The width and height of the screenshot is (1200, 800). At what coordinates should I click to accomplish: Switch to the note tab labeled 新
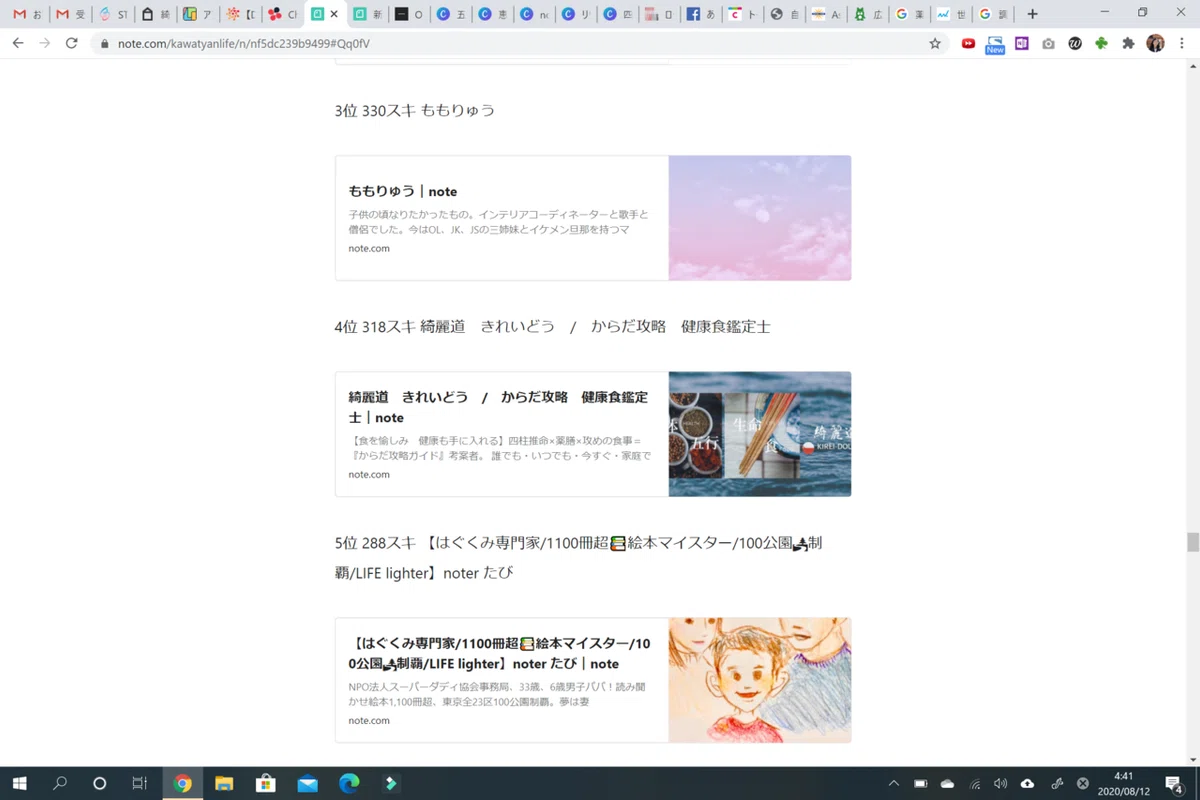tap(366, 14)
